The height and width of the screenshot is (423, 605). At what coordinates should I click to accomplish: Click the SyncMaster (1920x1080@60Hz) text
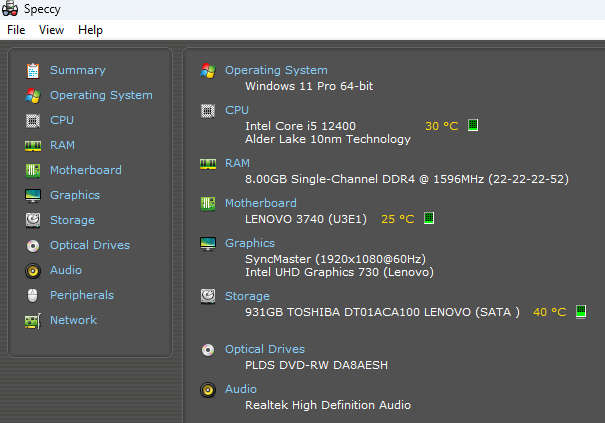tap(335, 259)
